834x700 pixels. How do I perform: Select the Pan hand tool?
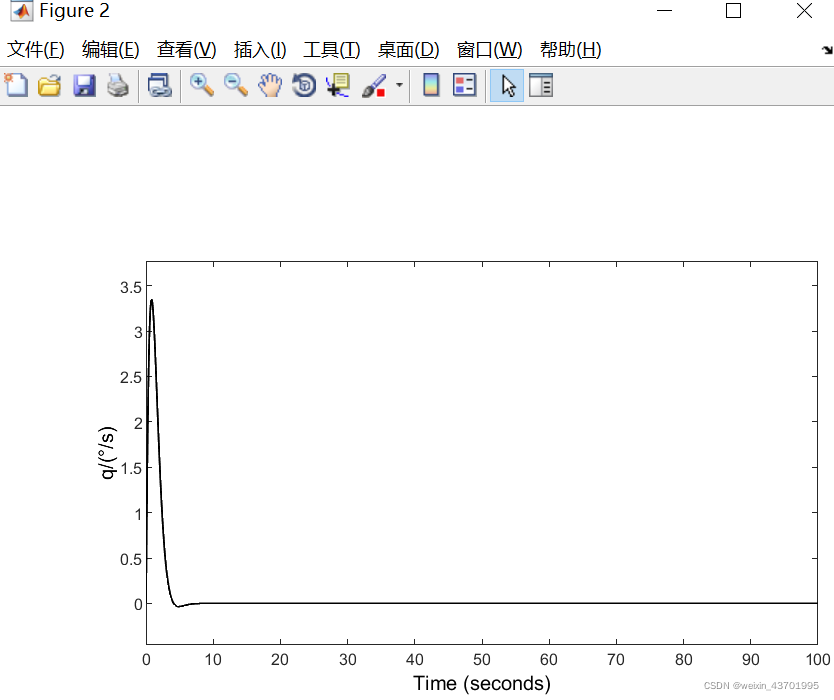(x=270, y=85)
